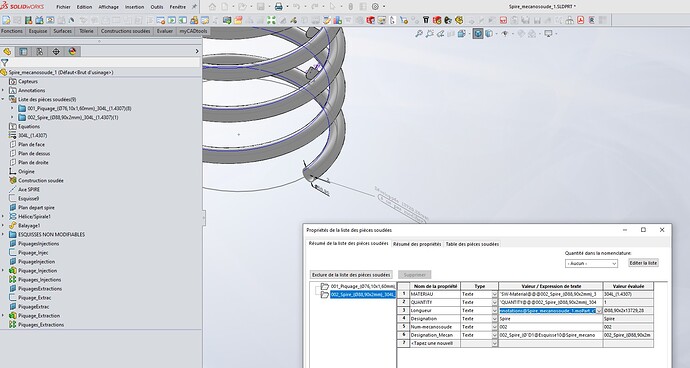Switch to the Esquisse ribbon tab
The image size is (690, 368).
pyautogui.click(x=38, y=31)
